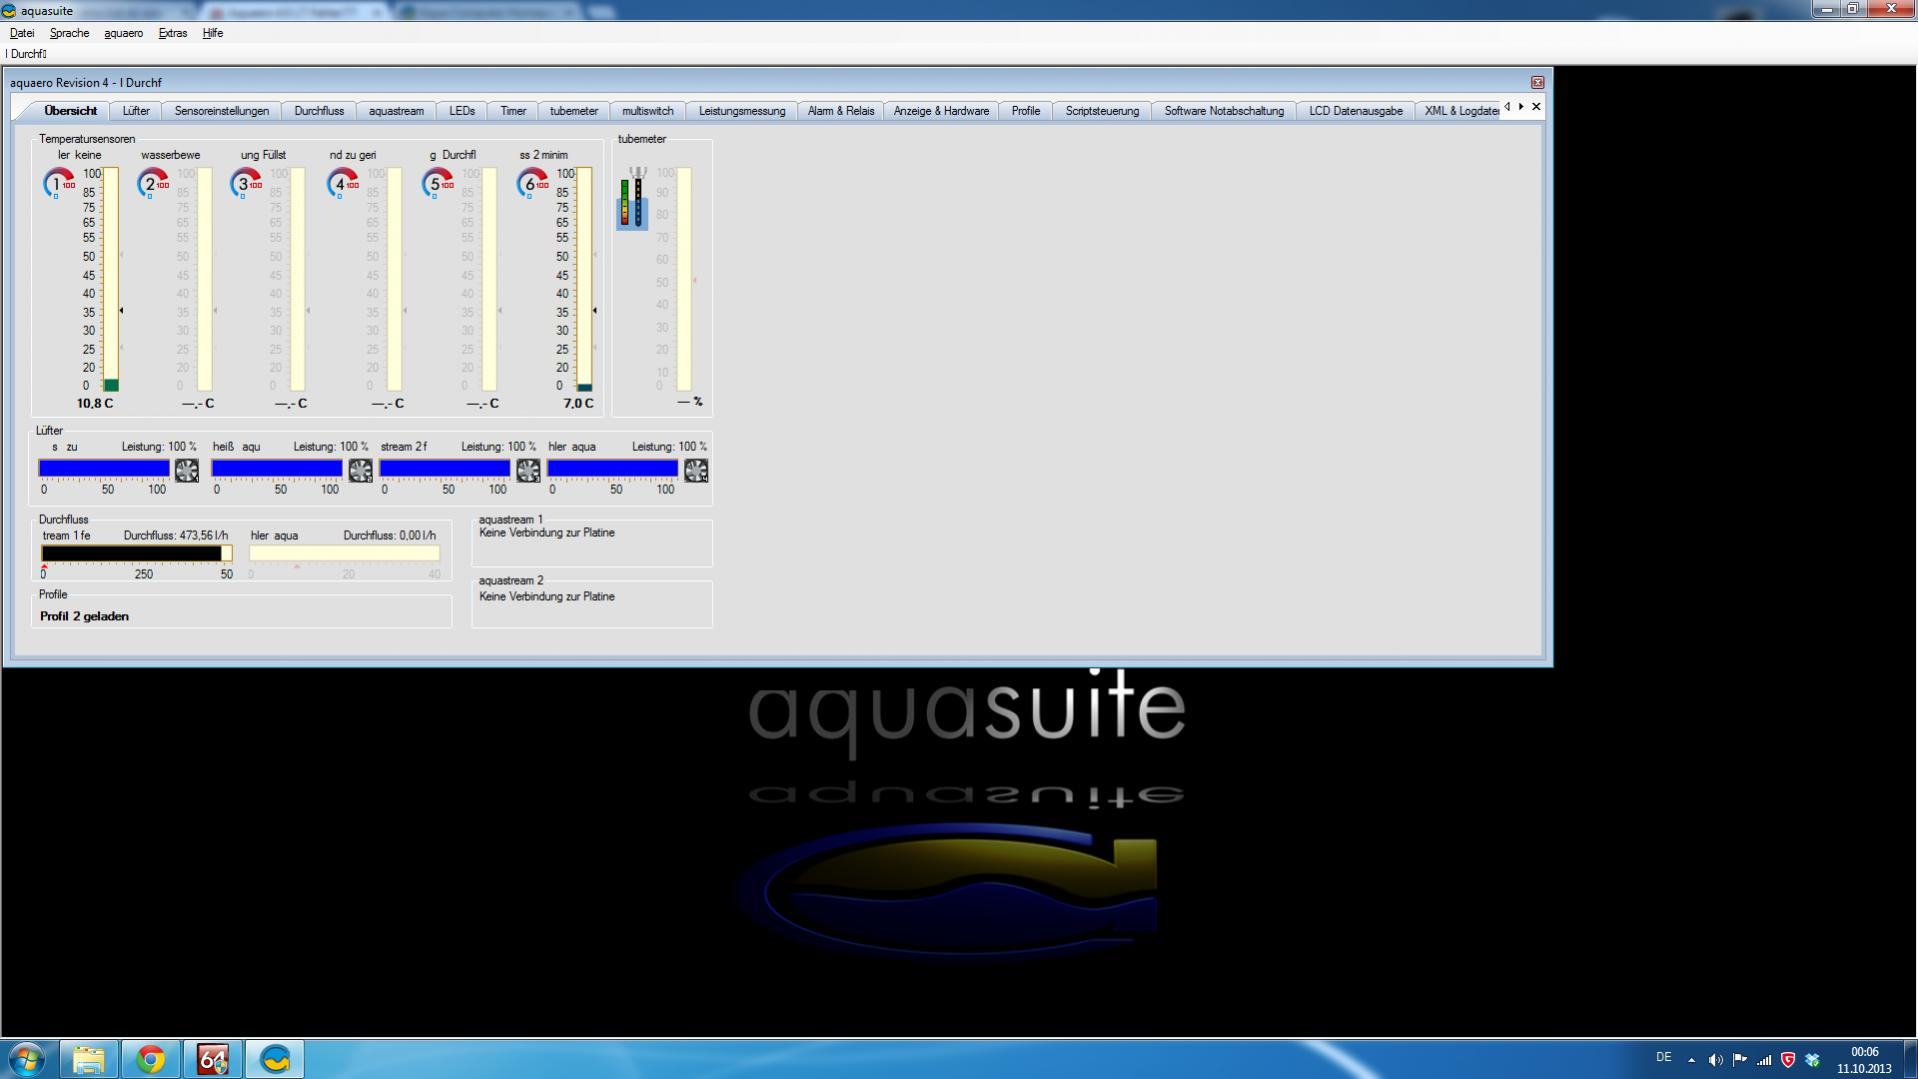Screen dimensions: 1918x1079
Task: Click the DE language indicator
Action: 1663,1057
